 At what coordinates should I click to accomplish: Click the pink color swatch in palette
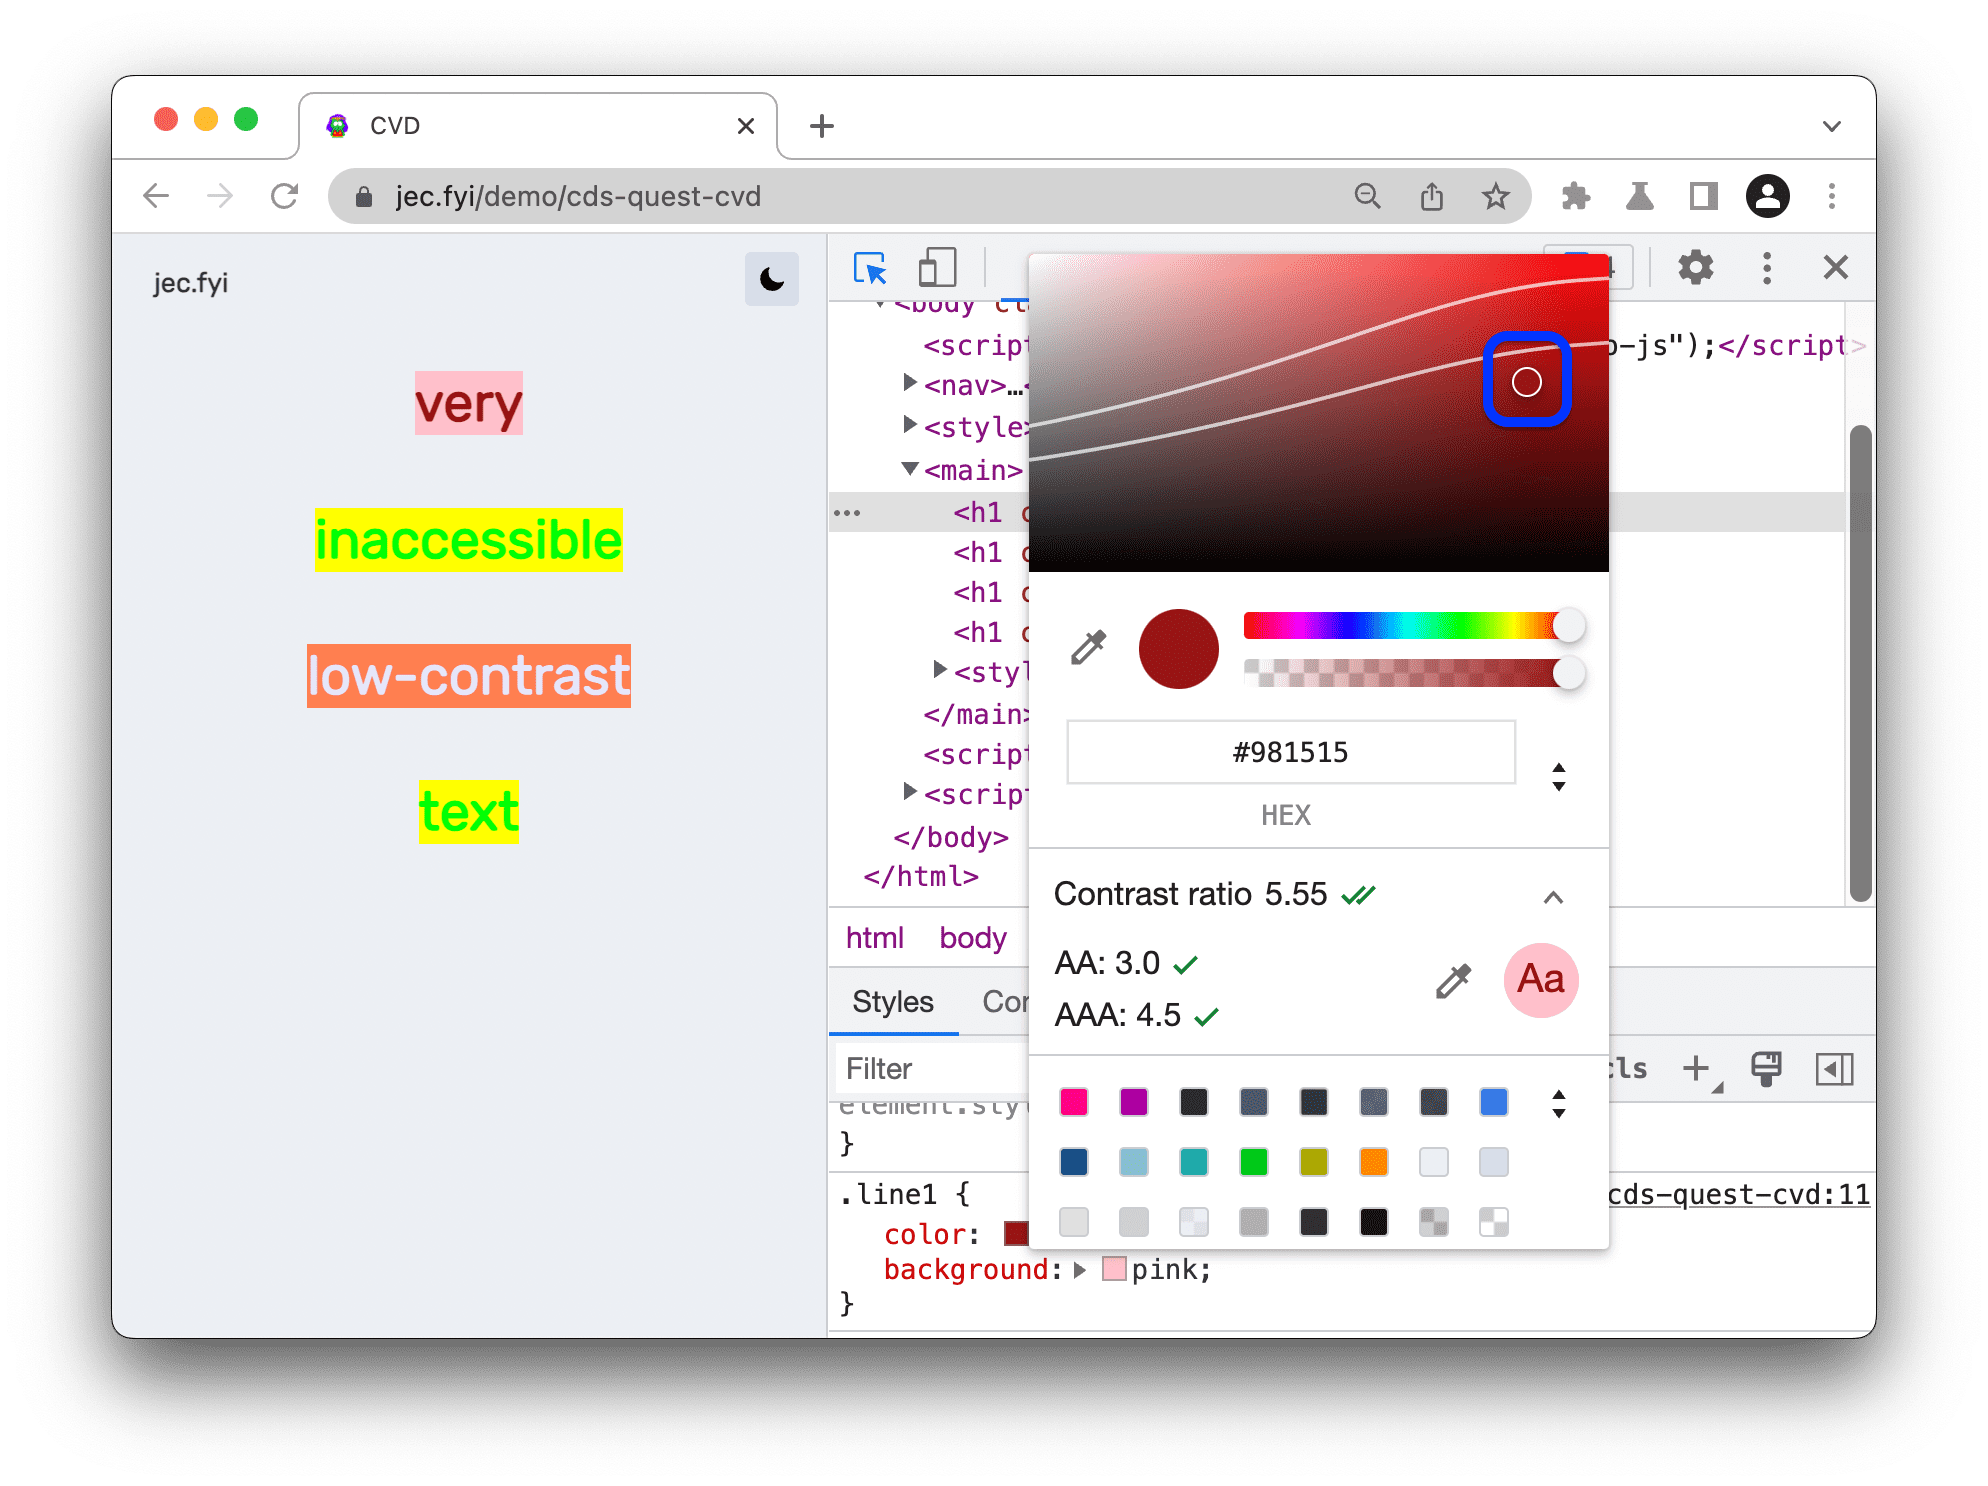(x=1075, y=1105)
